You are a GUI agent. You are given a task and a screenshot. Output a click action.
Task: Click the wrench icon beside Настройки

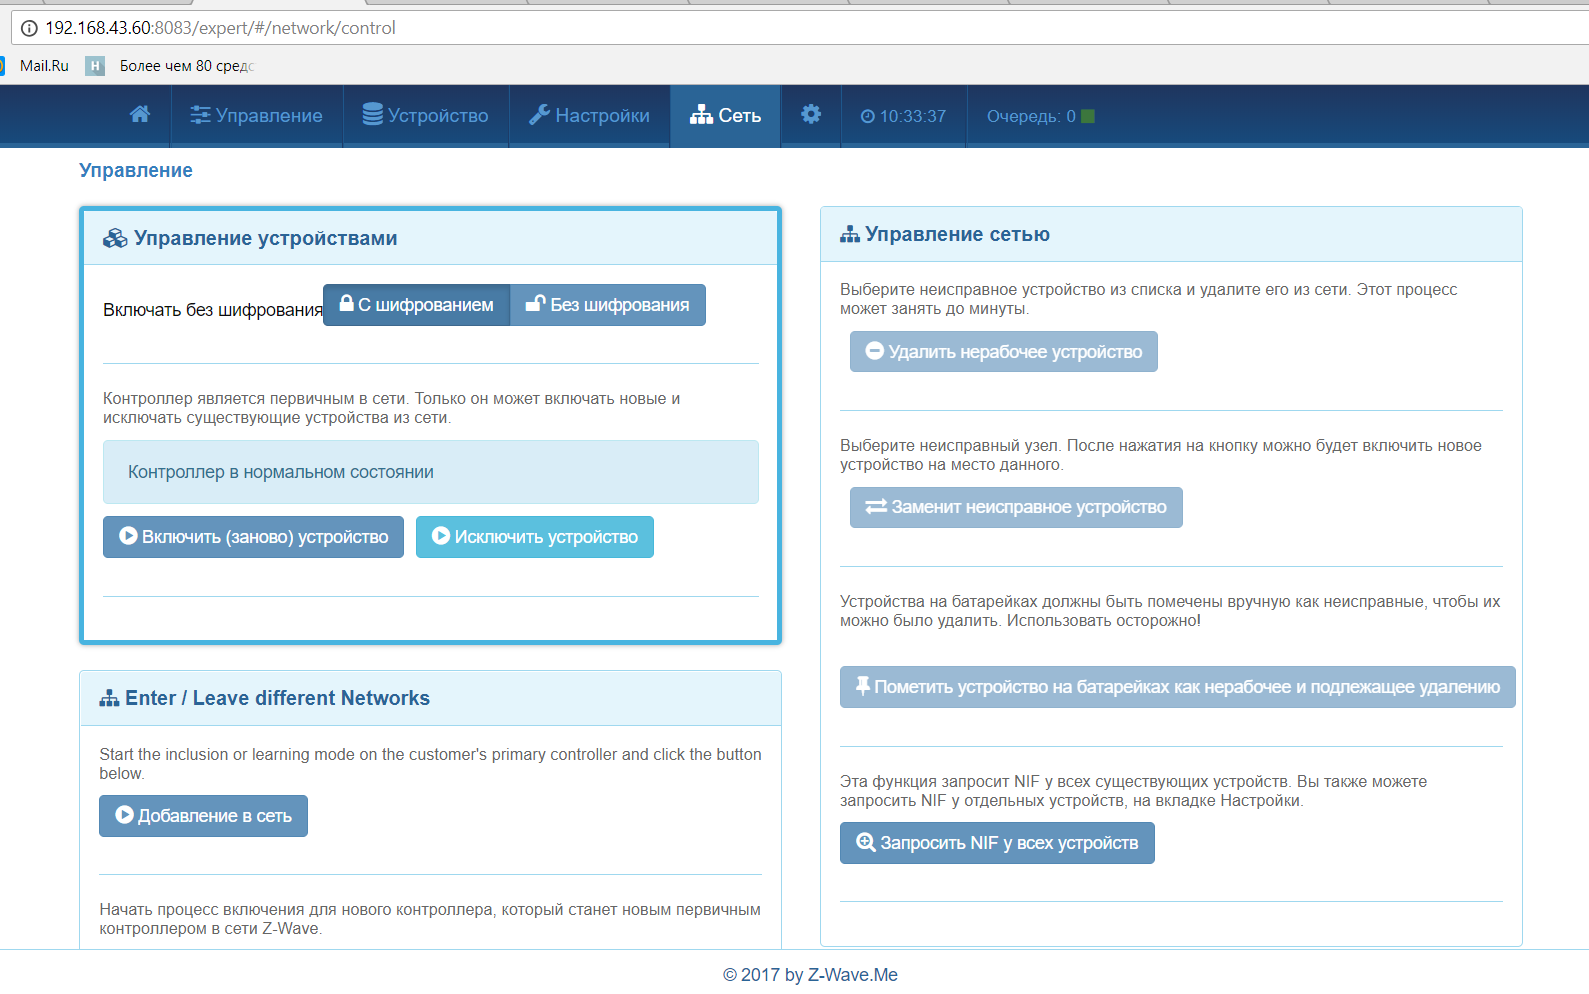point(540,115)
